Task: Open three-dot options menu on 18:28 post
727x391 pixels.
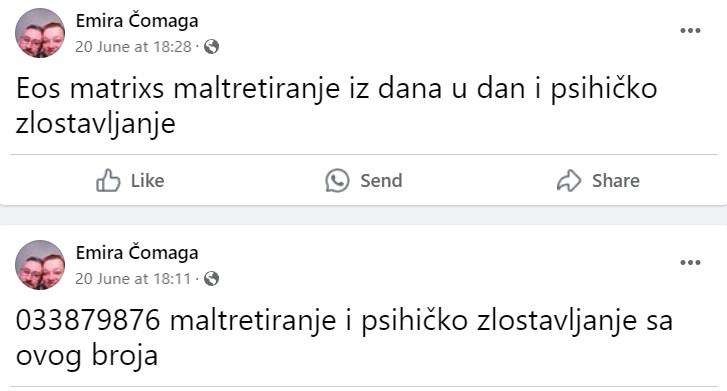Action: [690, 31]
